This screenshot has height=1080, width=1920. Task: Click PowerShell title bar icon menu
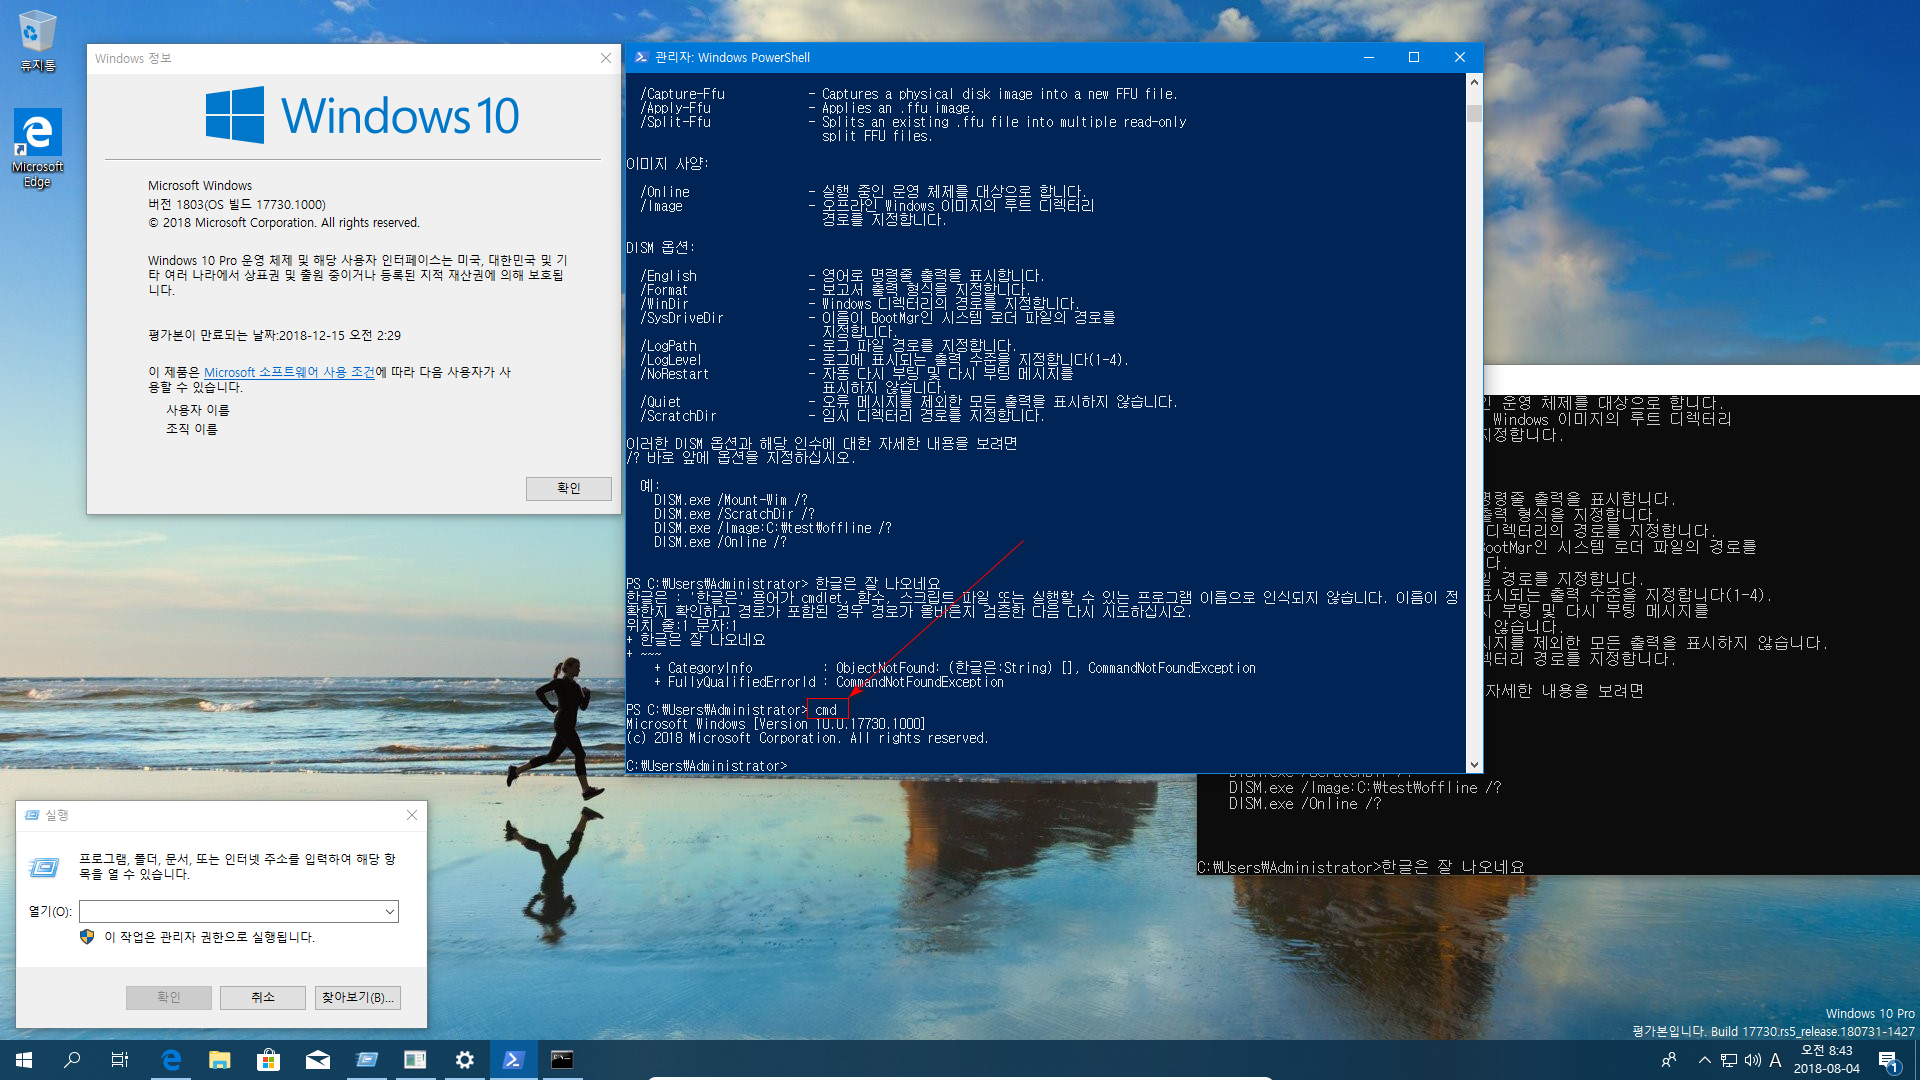pyautogui.click(x=641, y=58)
